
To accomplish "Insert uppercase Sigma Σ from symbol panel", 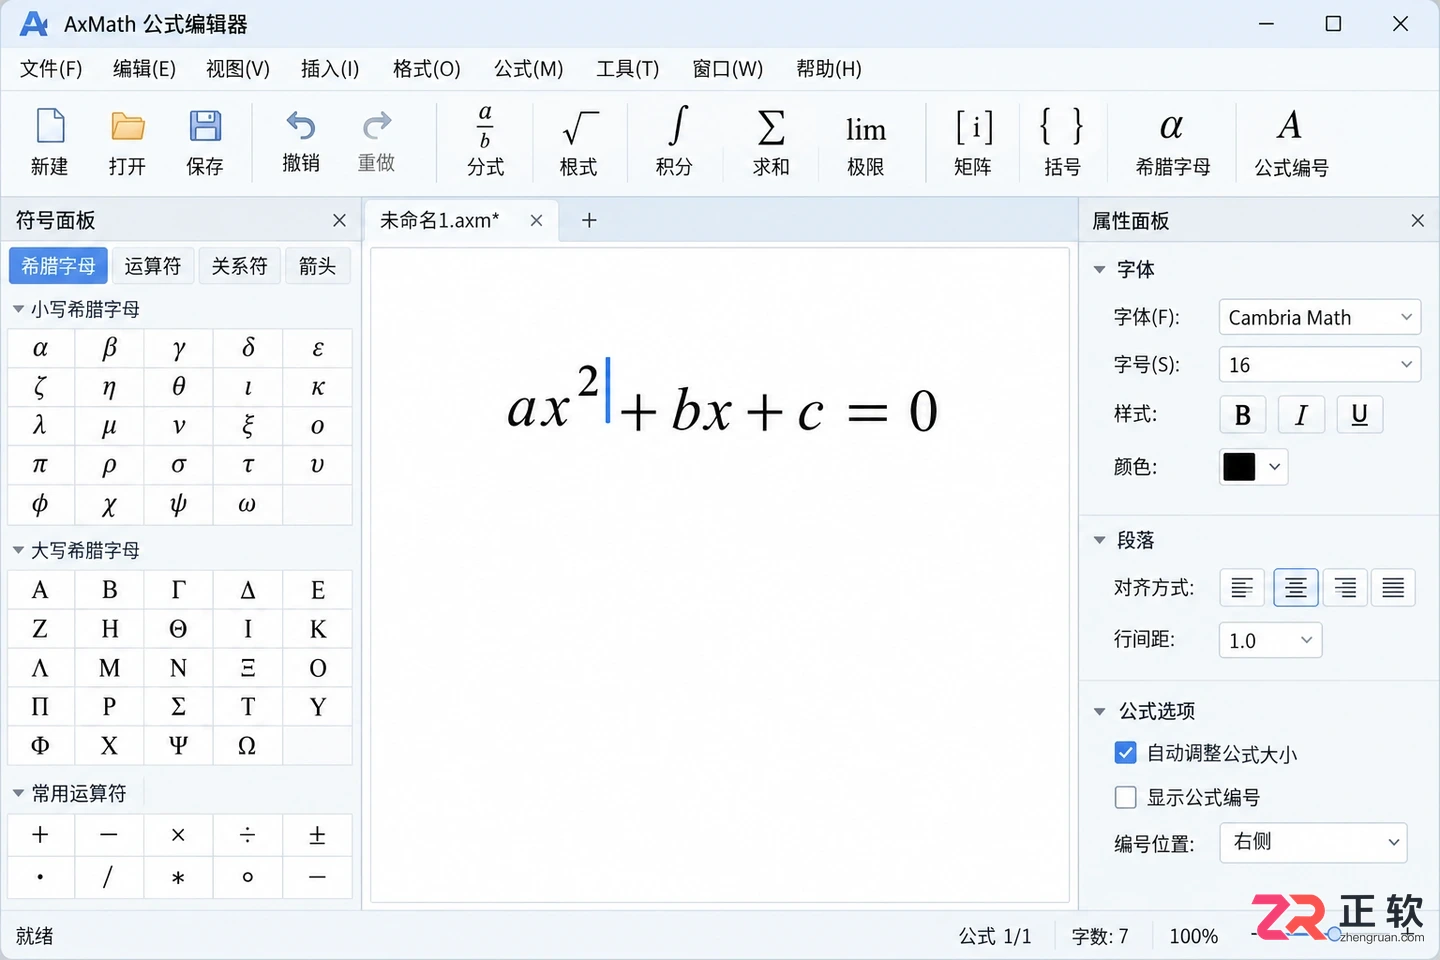I will 178,707.
